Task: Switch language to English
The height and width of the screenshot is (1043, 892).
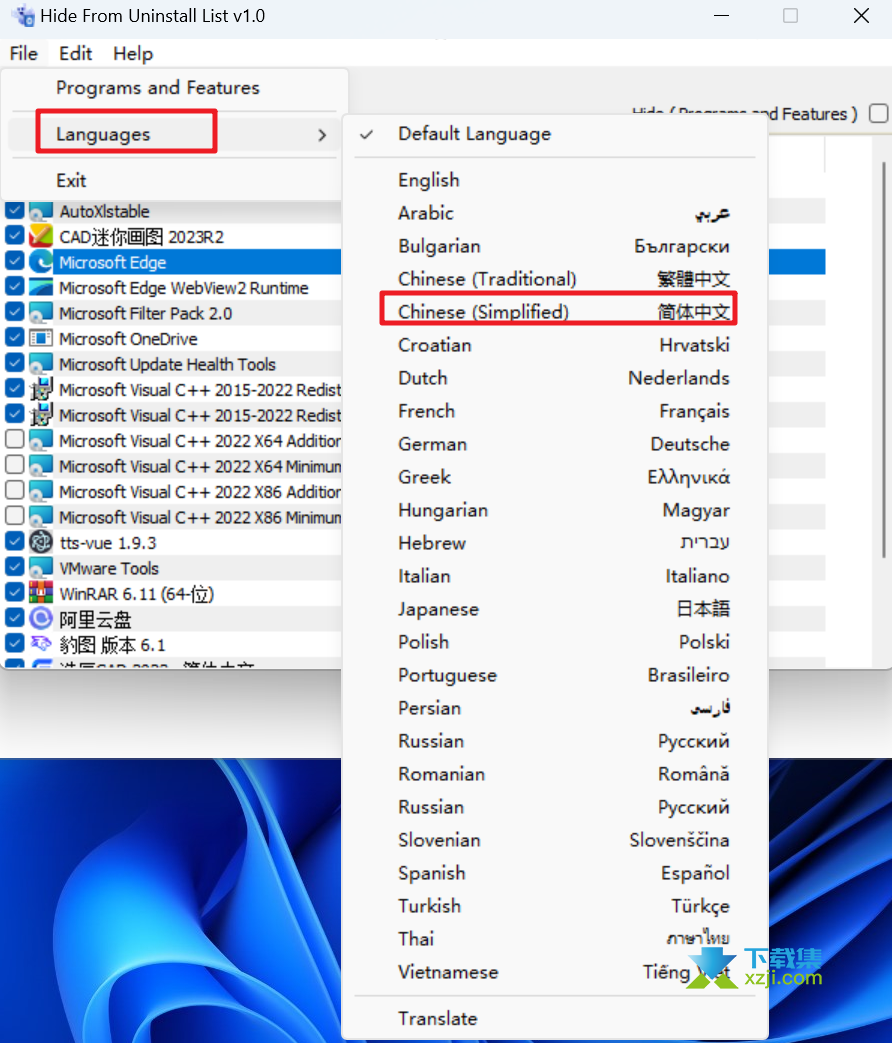Action: pyautogui.click(x=555, y=180)
